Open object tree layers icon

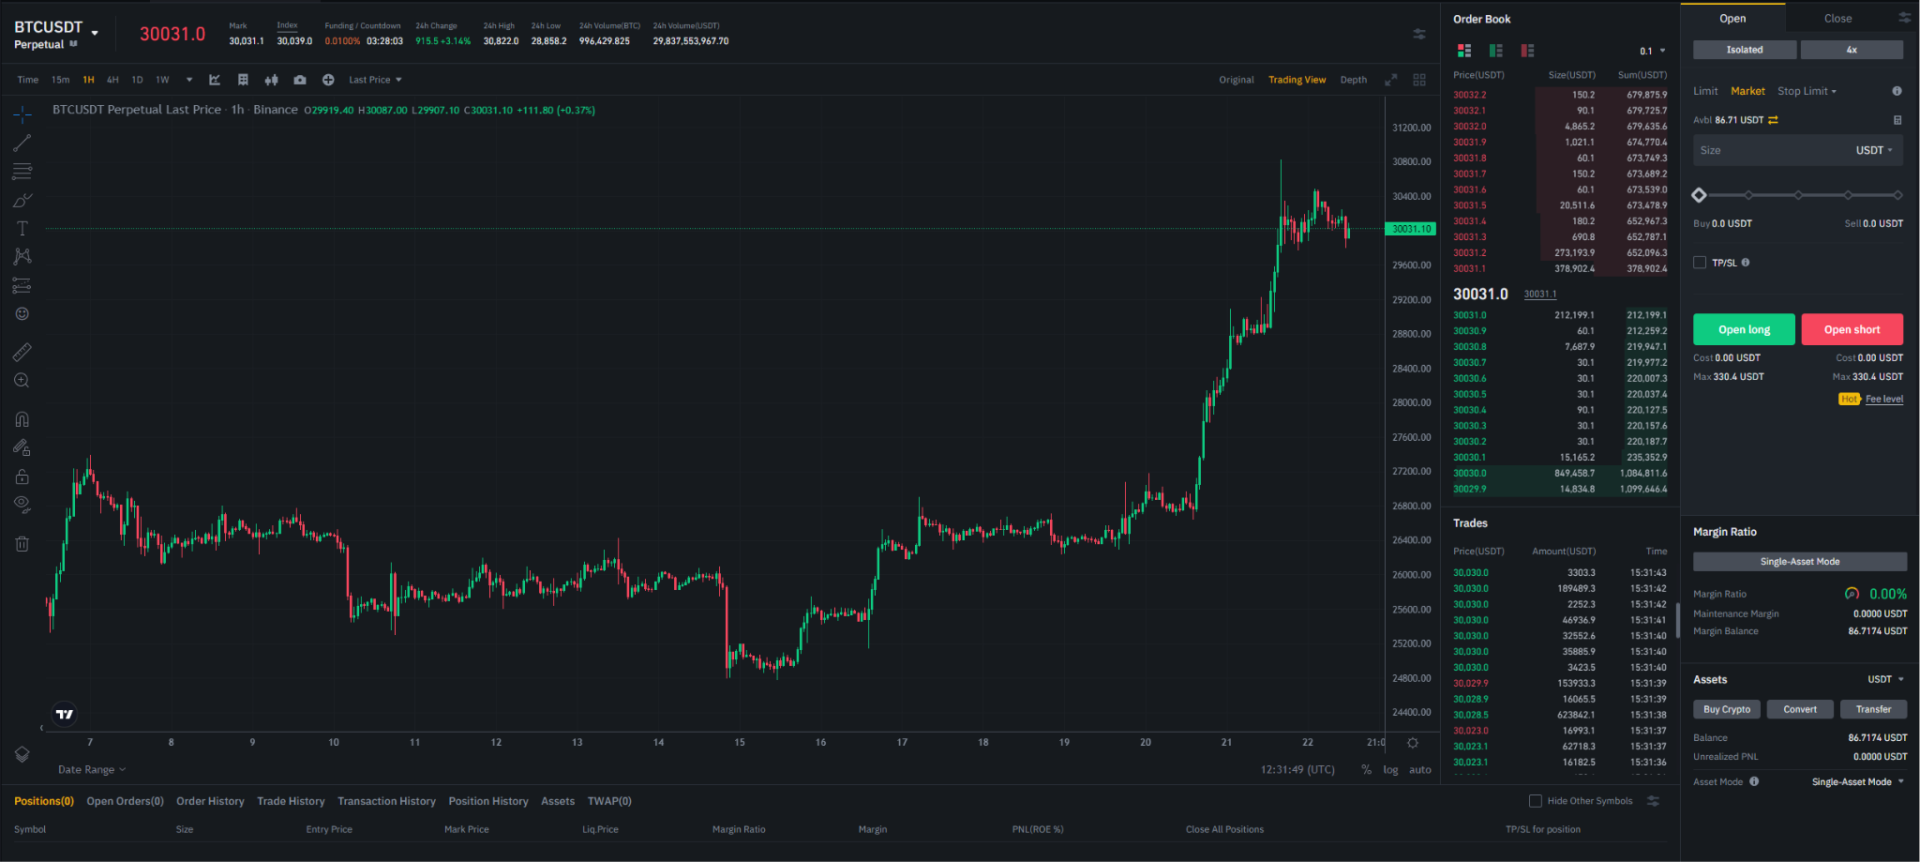coord(22,754)
